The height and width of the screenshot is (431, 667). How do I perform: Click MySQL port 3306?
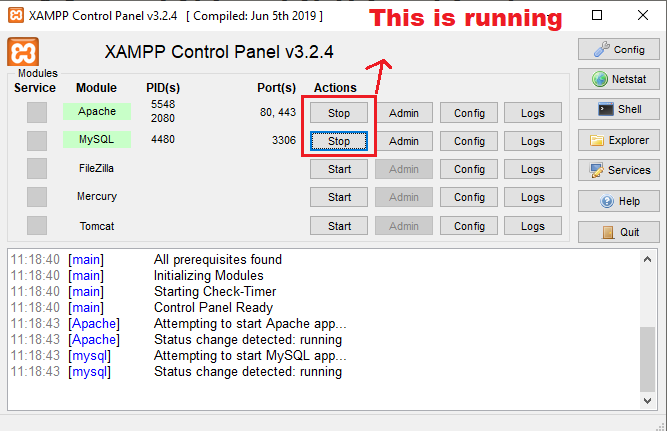[x=284, y=140]
